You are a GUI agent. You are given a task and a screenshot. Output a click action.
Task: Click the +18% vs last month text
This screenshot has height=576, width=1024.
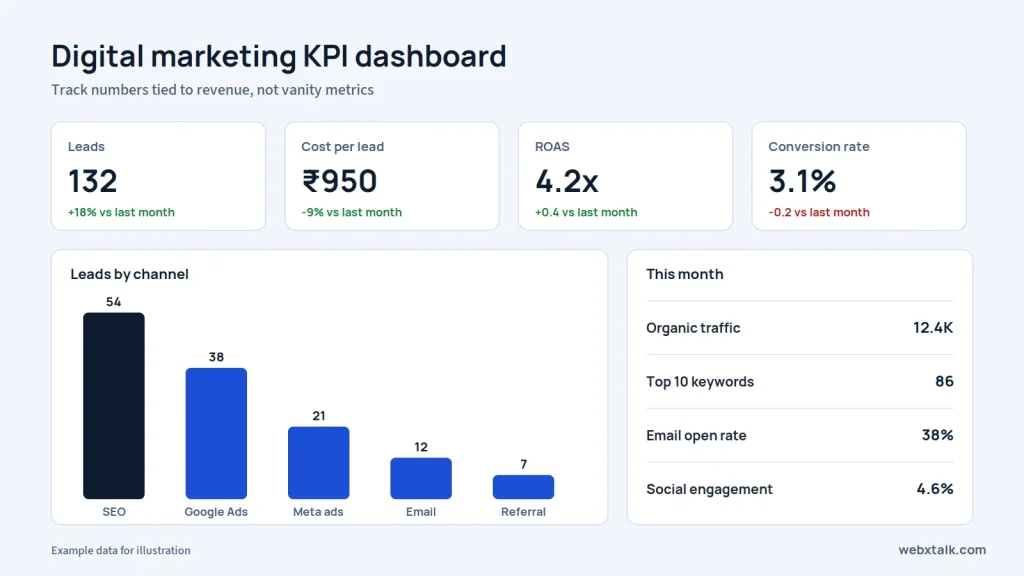(121, 212)
